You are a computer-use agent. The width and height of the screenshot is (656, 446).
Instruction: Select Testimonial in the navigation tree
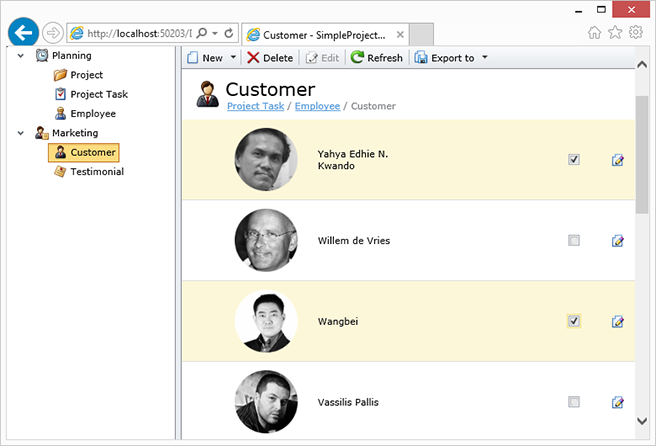click(x=96, y=172)
